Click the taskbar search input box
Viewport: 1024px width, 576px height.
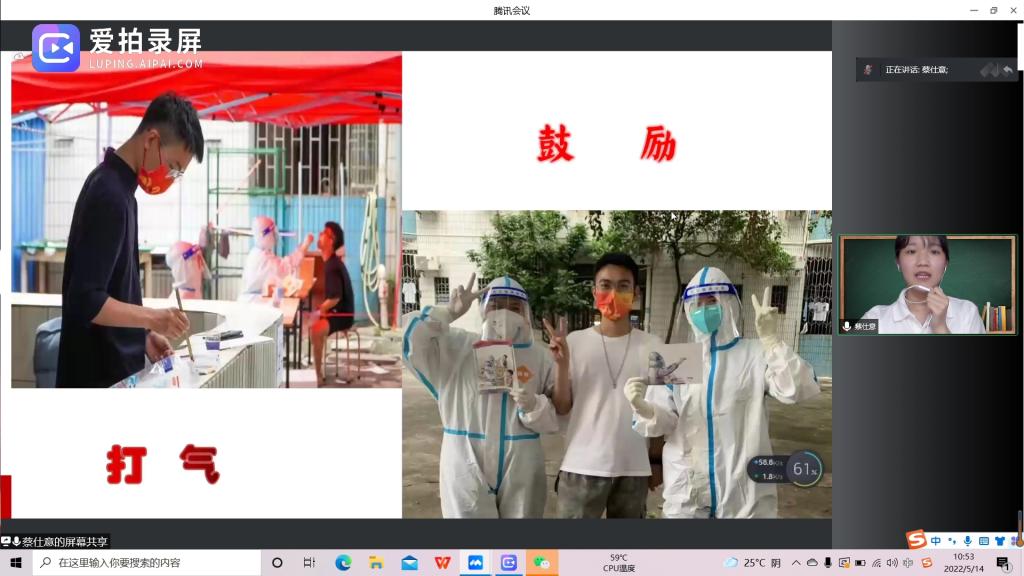[x=145, y=563]
